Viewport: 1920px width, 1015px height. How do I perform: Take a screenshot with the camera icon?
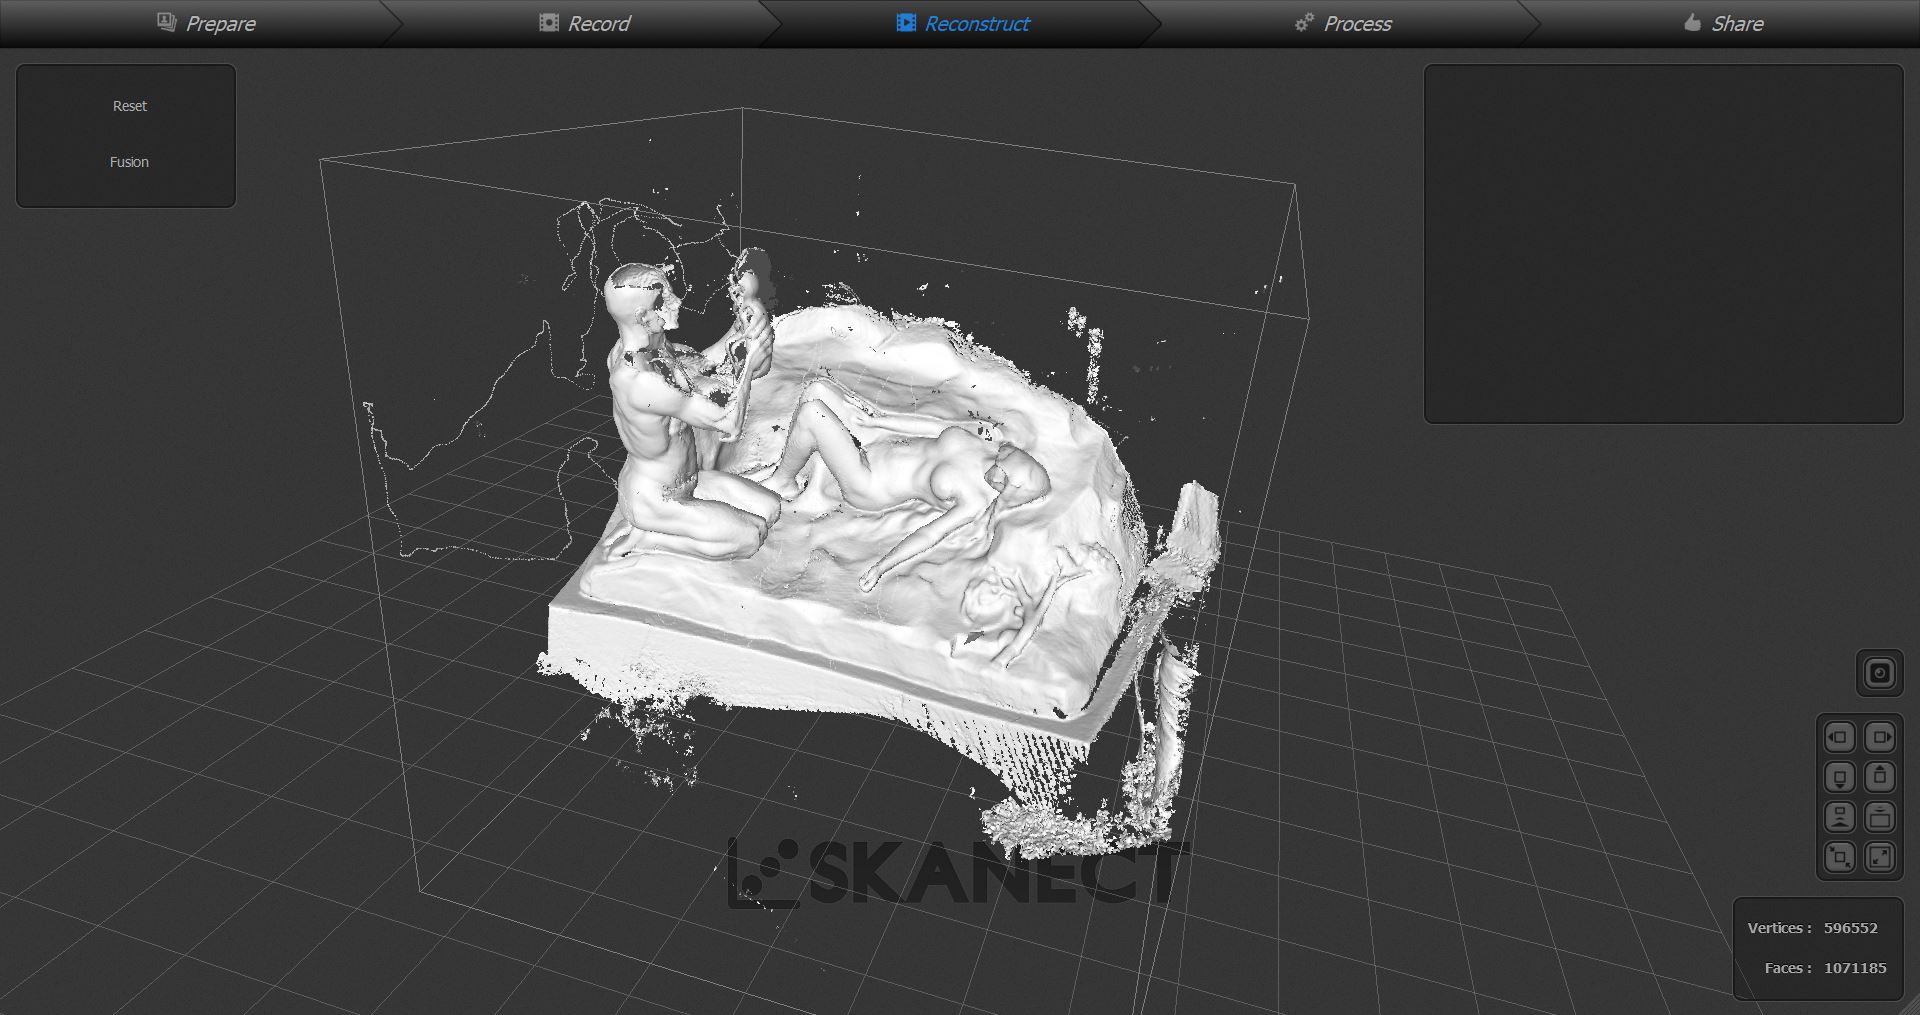coord(1879,673)
